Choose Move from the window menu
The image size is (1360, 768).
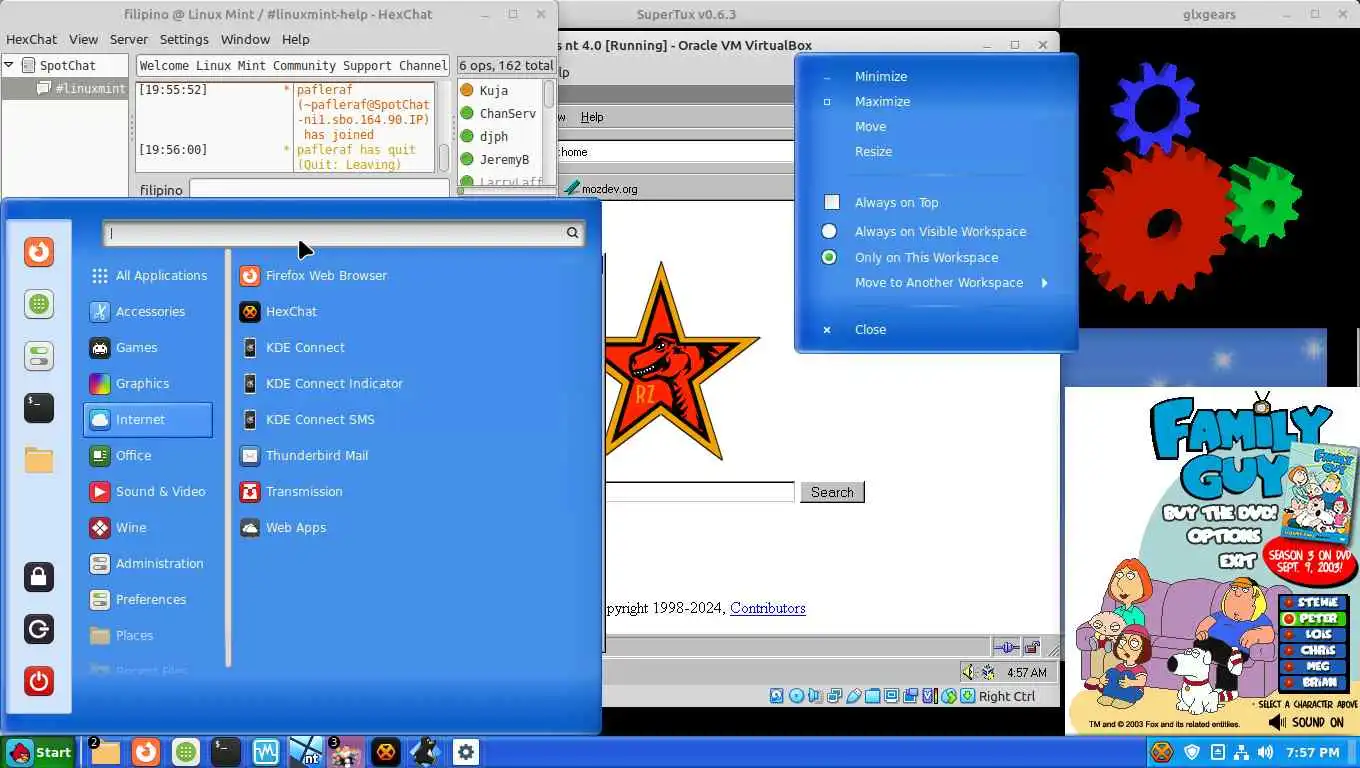870,127
